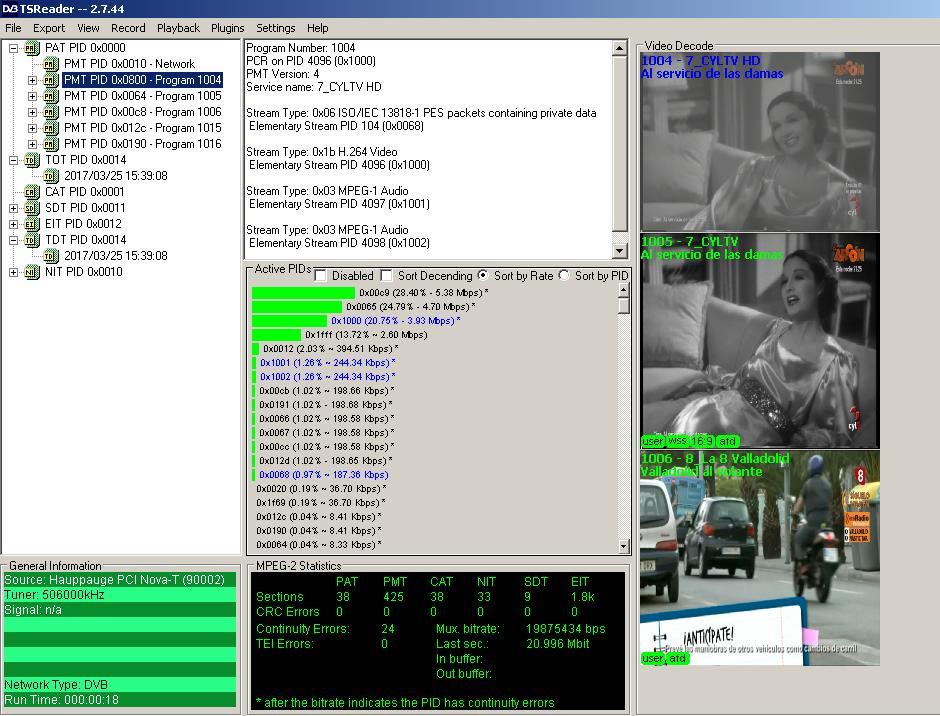
Task: Select the Sort by PID radio button
Action: (x=564, y=275)
